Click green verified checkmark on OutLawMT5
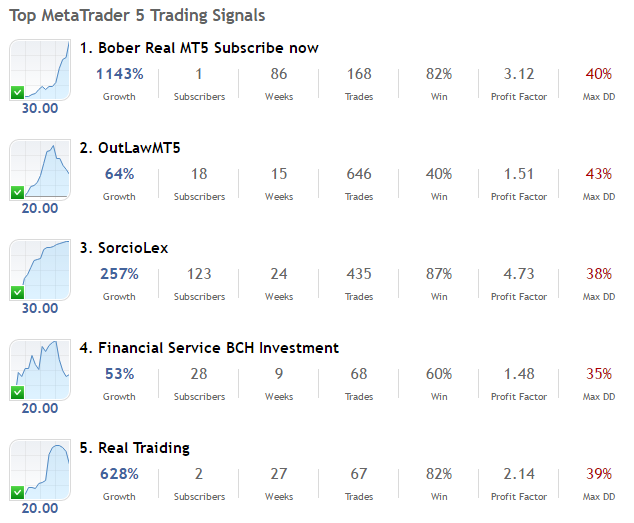Image resolution: width=634 pixels, height=523 pixels. pyautogui.click(x=17, y=192)
